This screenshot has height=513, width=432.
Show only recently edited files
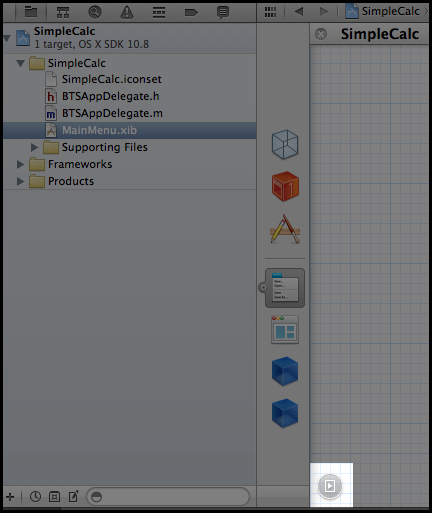(x=35, y=497)
